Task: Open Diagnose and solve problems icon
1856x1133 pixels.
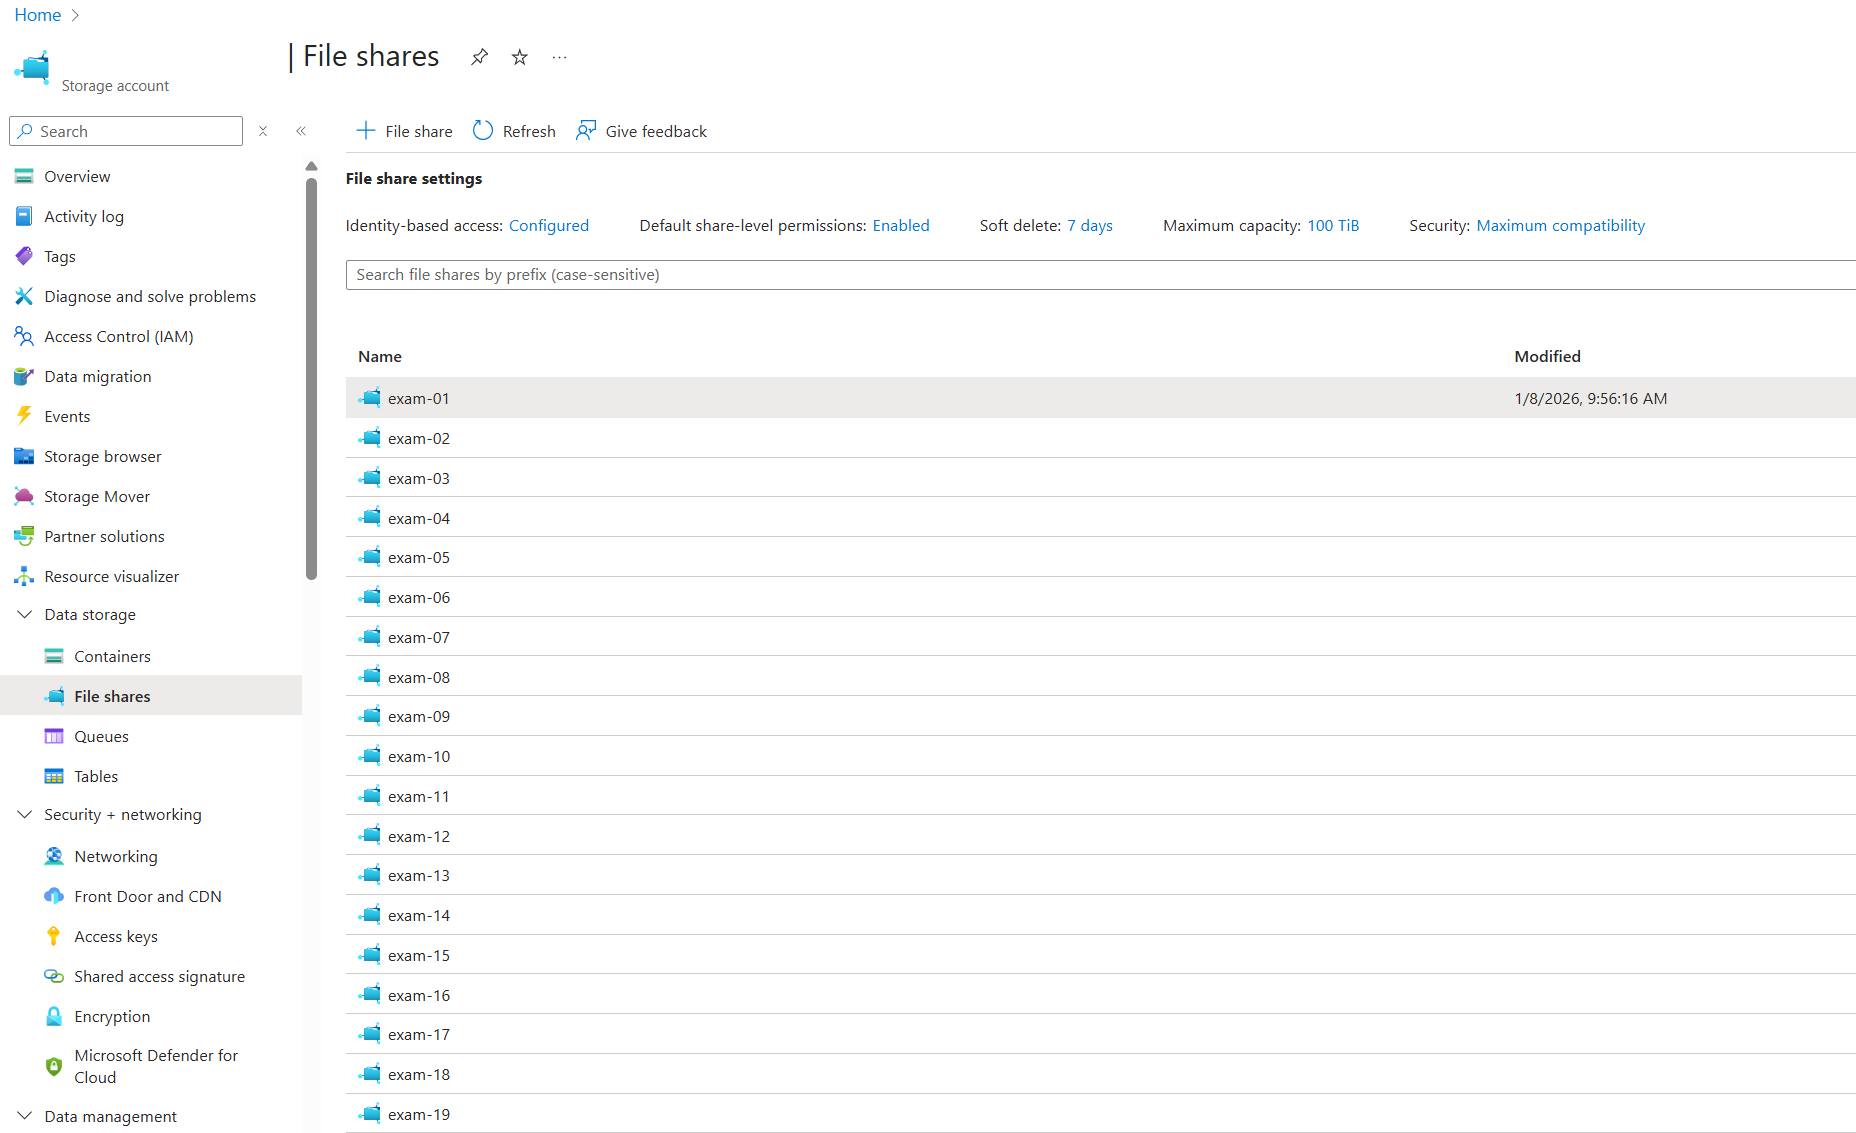Action: click(x=24, y=296)
